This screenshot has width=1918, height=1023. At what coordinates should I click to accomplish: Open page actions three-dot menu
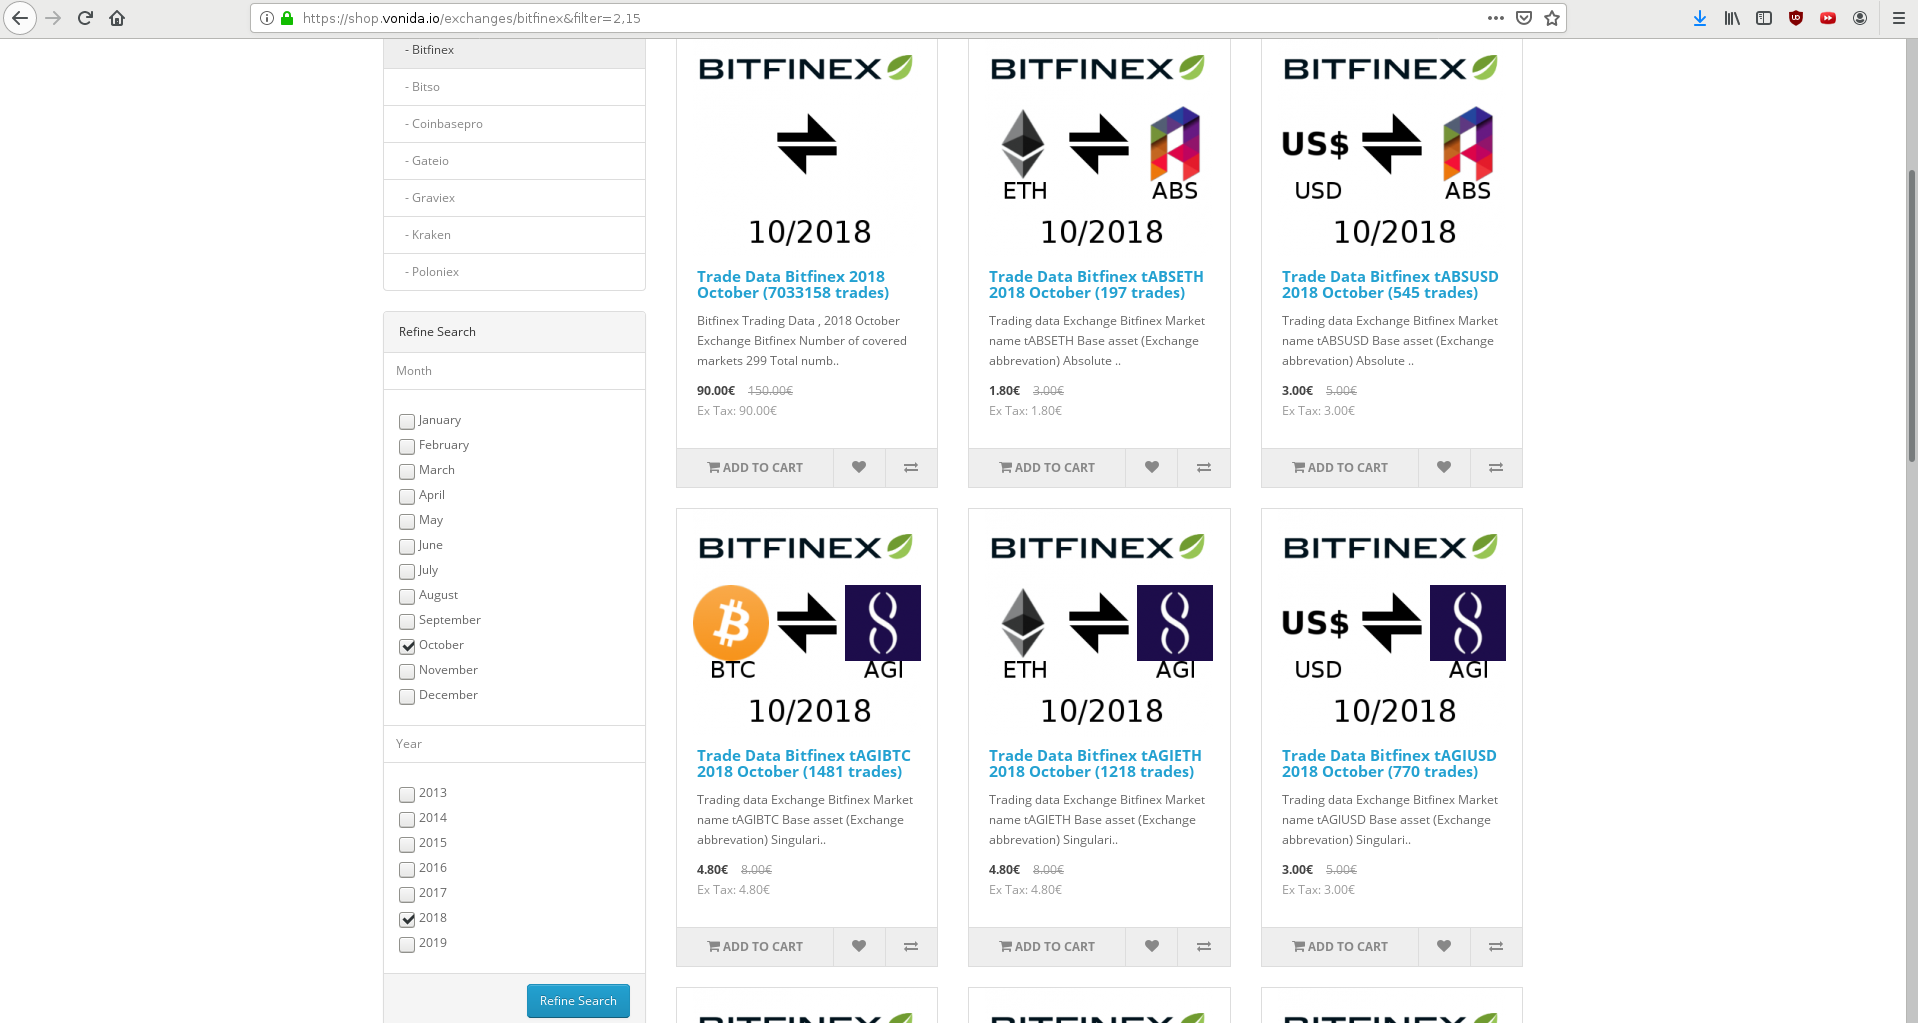pos(1496,18)
